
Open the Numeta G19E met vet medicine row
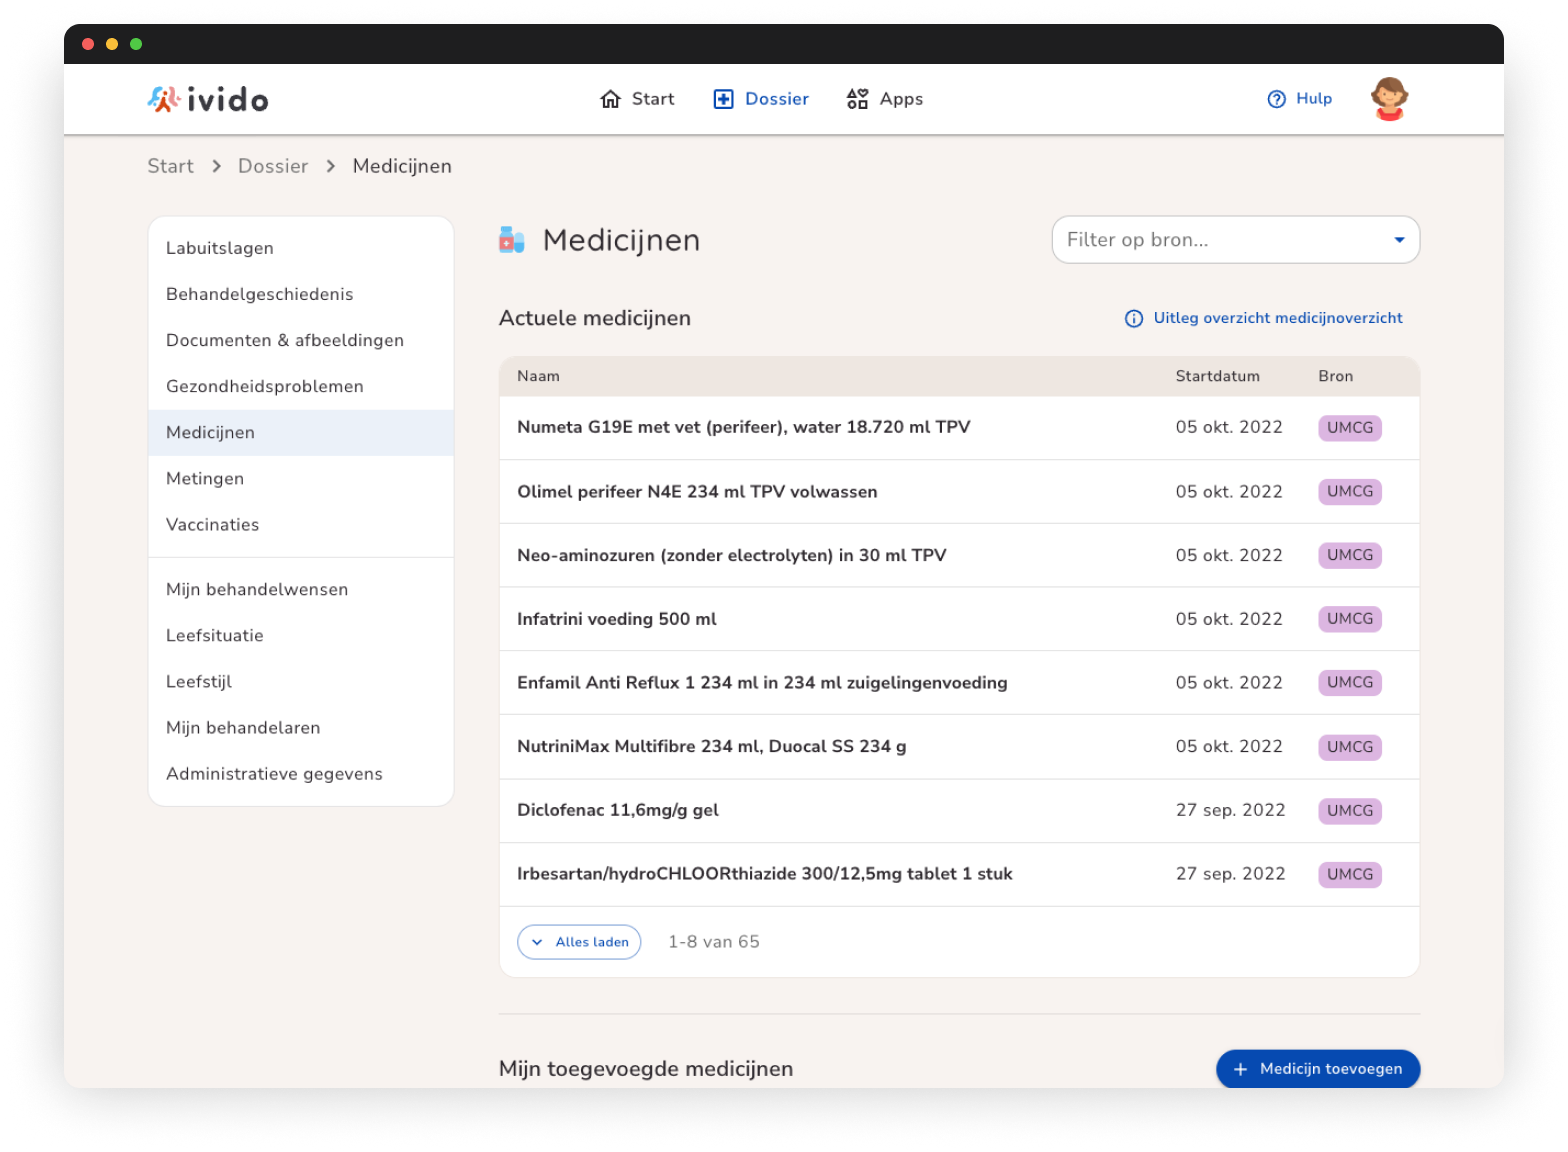[x=959, y=428]
